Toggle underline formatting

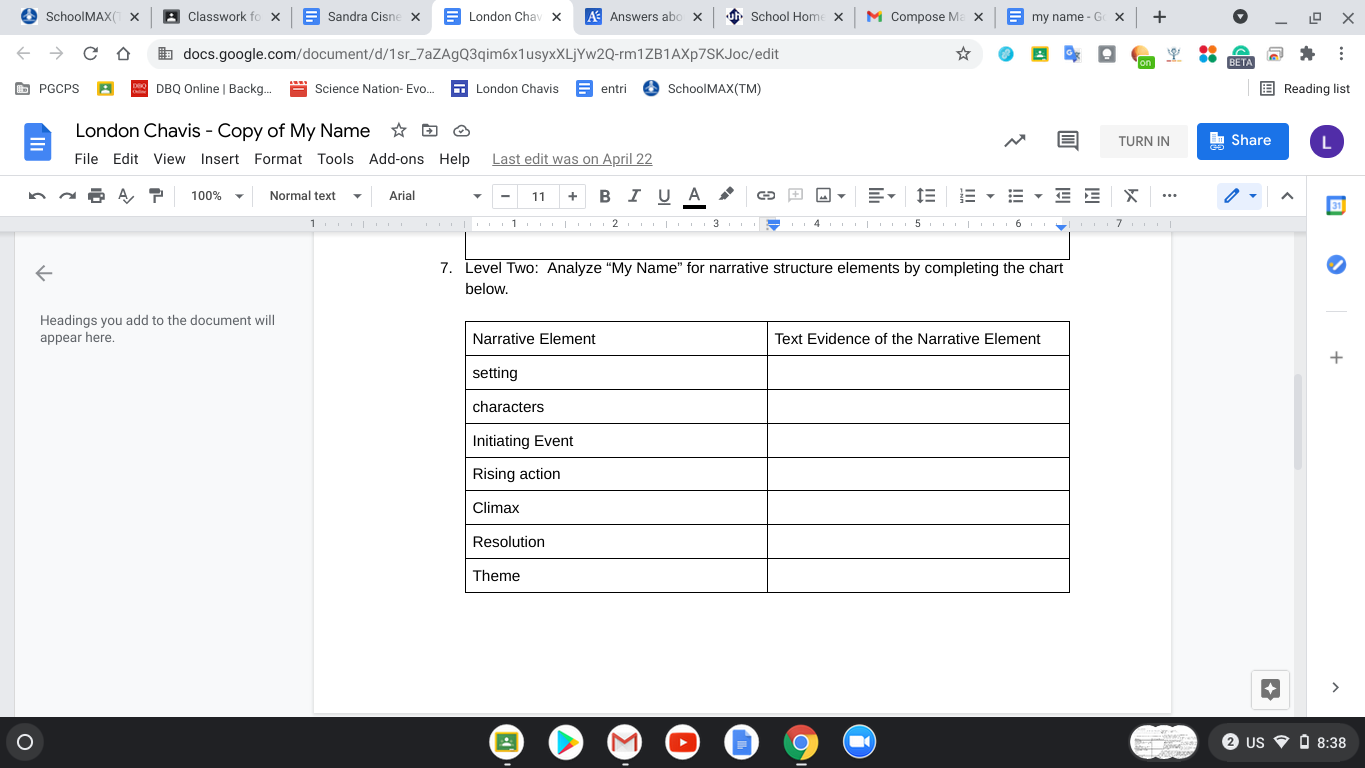[663, 196]
